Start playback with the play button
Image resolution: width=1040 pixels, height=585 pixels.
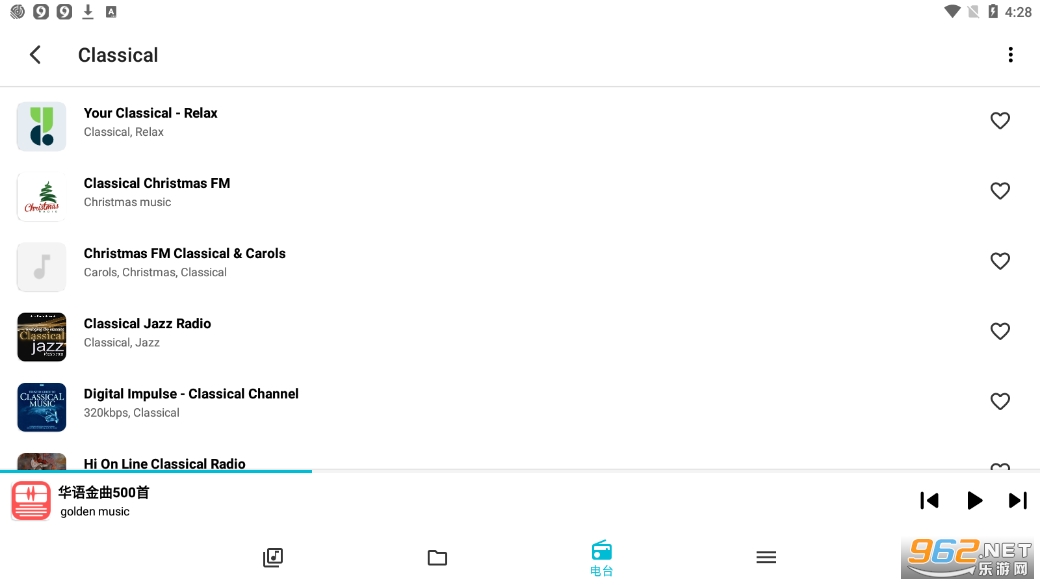coord(974,501)
